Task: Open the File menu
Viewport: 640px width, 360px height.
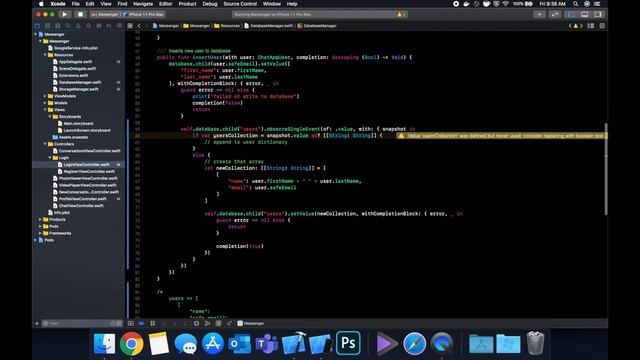Action: point(76,4)
